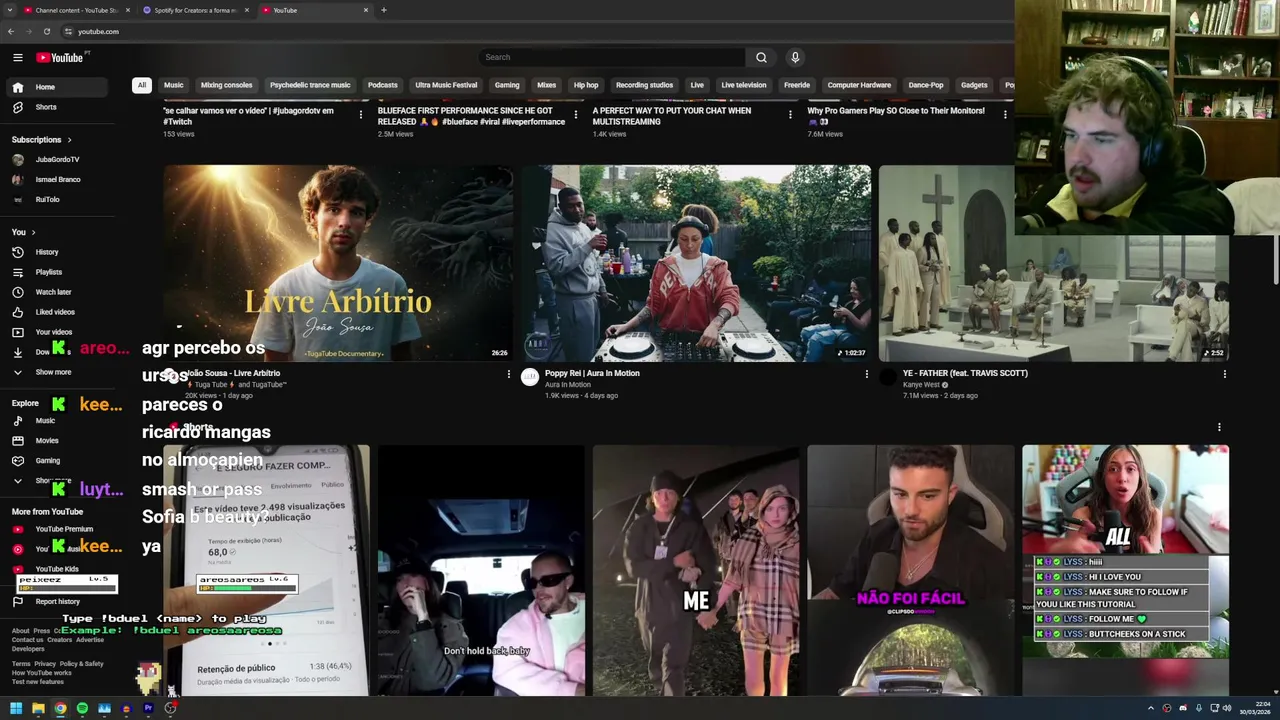
Task: Open Watch later in the sidebar
Action: [55, 292]
